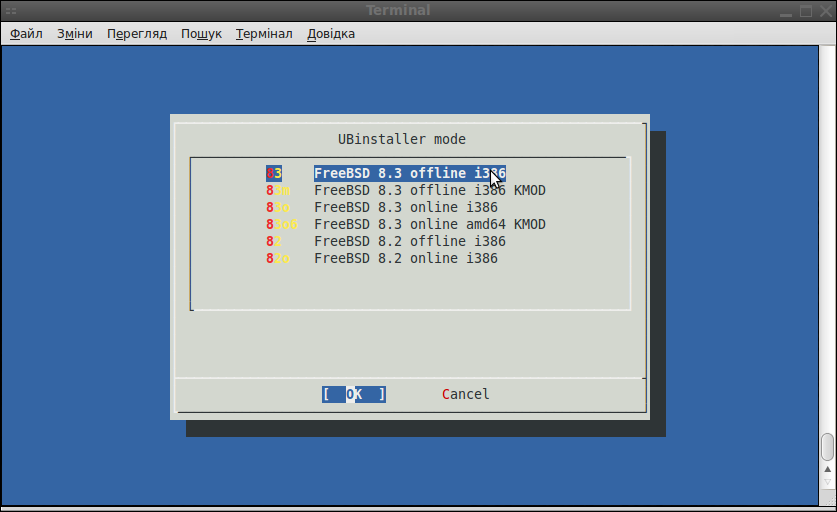The height and width of the screenshot is (512, 837).
Task: Maximize the Terminal window
Action: [x=806, y=11]
